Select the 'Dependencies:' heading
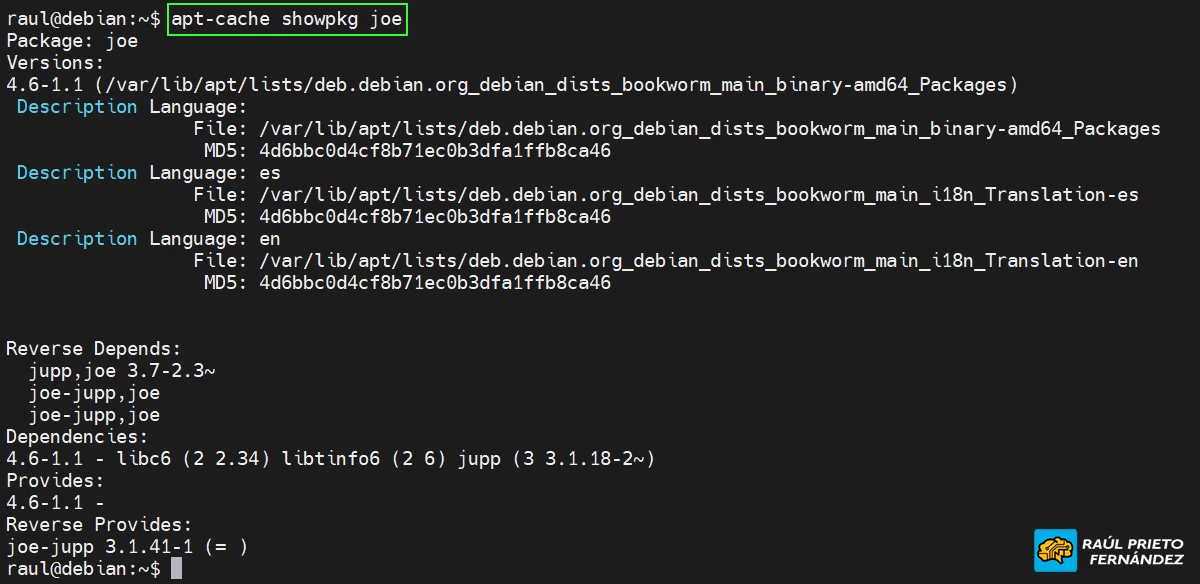This screenshot has width=1200, height=584. click(77, 437)
